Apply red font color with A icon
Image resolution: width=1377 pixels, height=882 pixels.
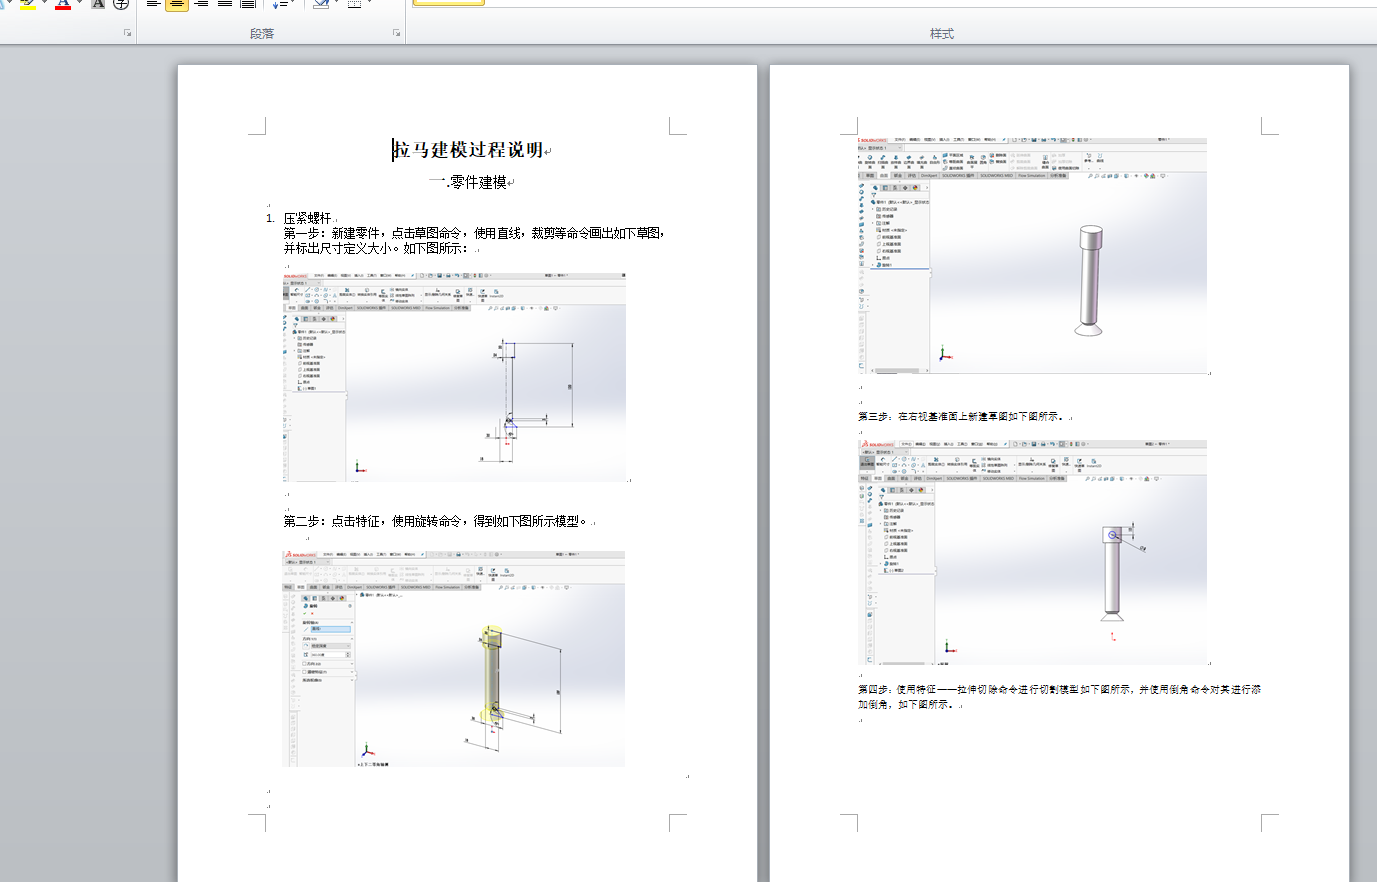click(x=63, y=4)
